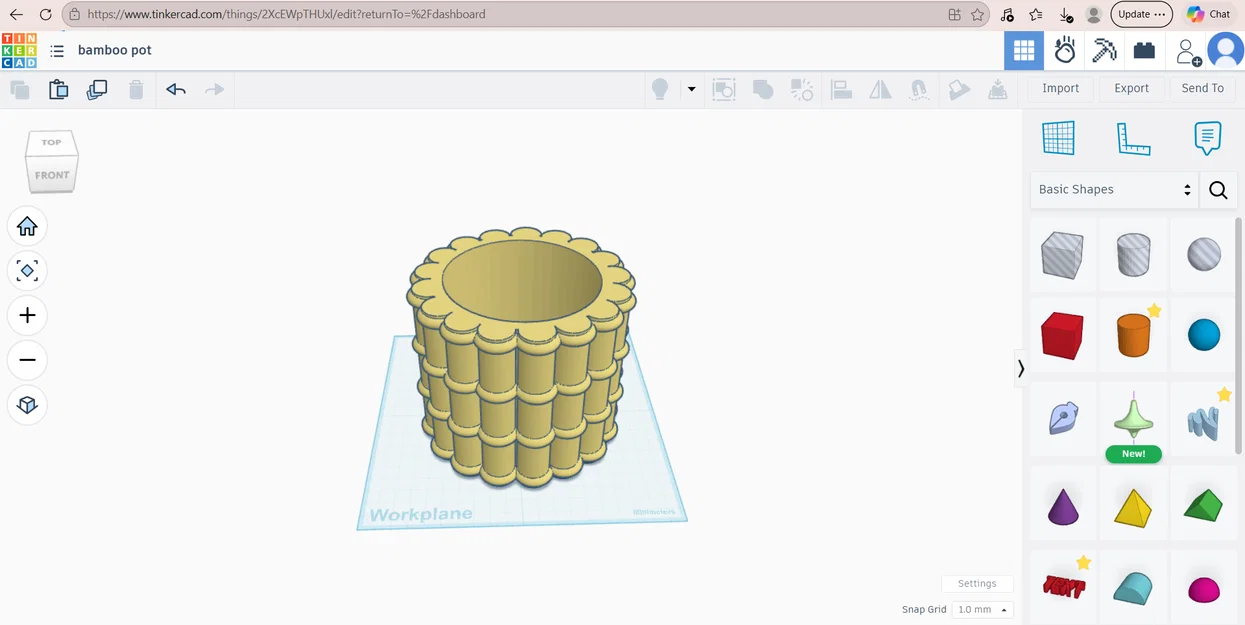The height and width of the screenshot is (625, 1245).
Task: Switch perspective view with the cube icon
Action: click(x=27, y=405)
